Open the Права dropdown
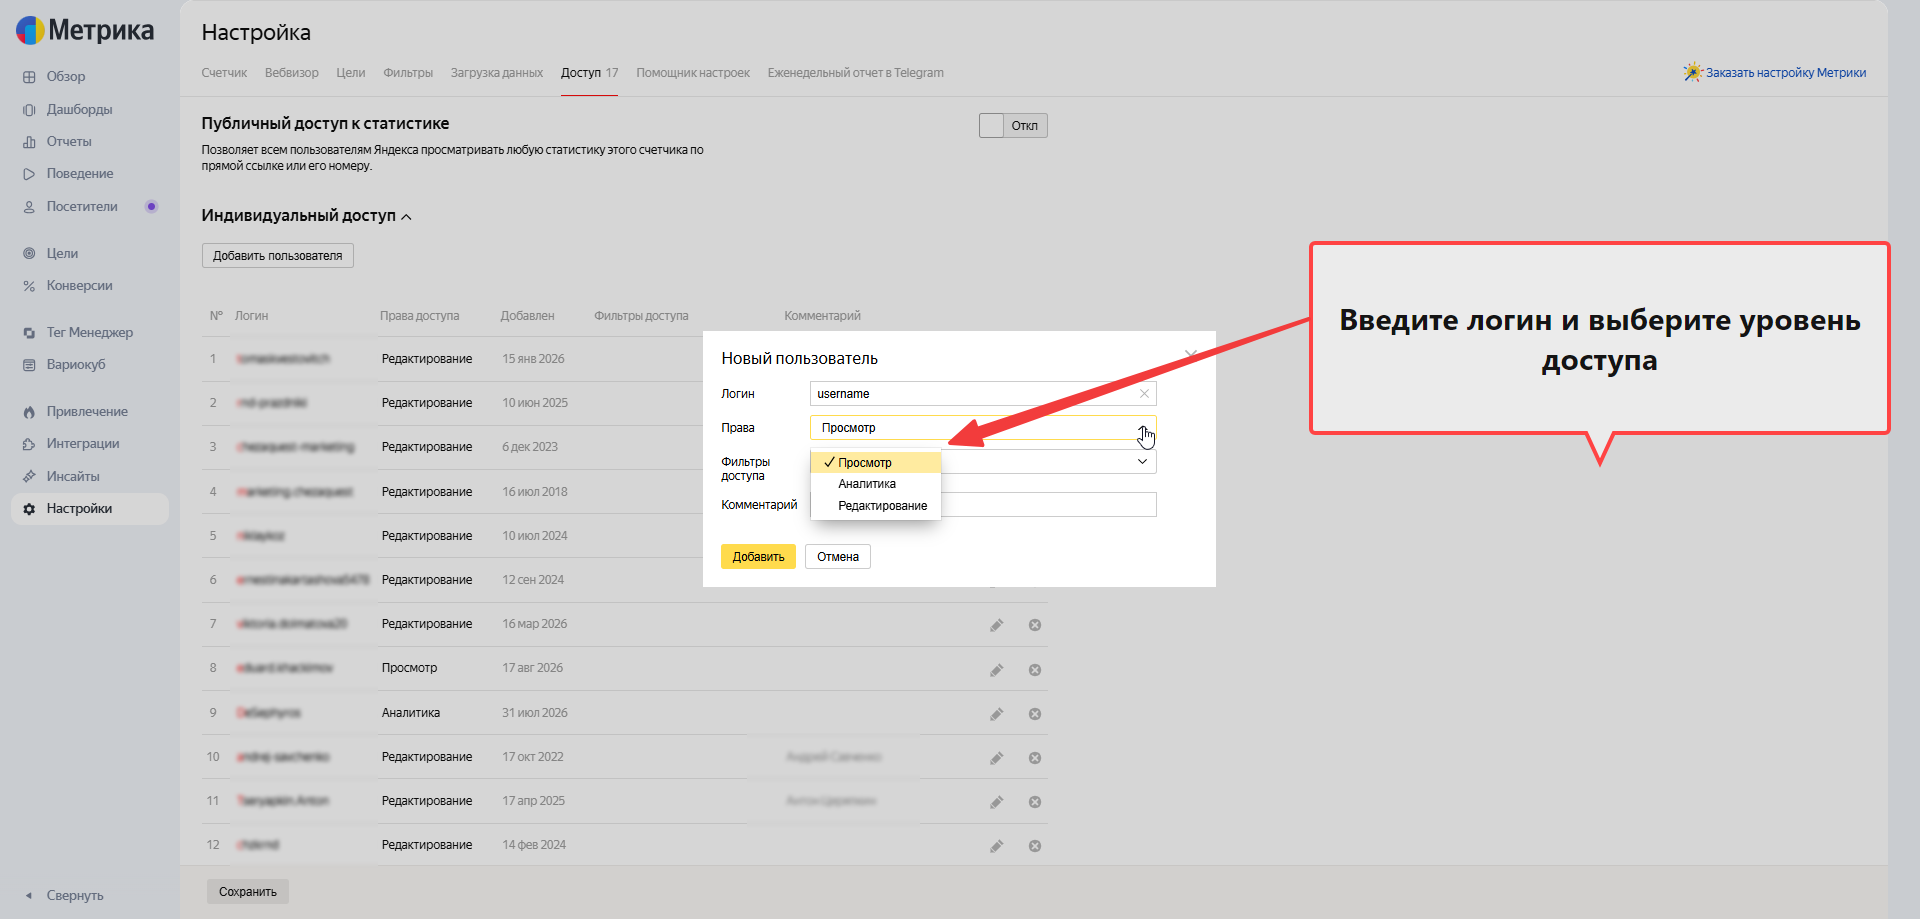1920x919 pixels. pos(983,428)
